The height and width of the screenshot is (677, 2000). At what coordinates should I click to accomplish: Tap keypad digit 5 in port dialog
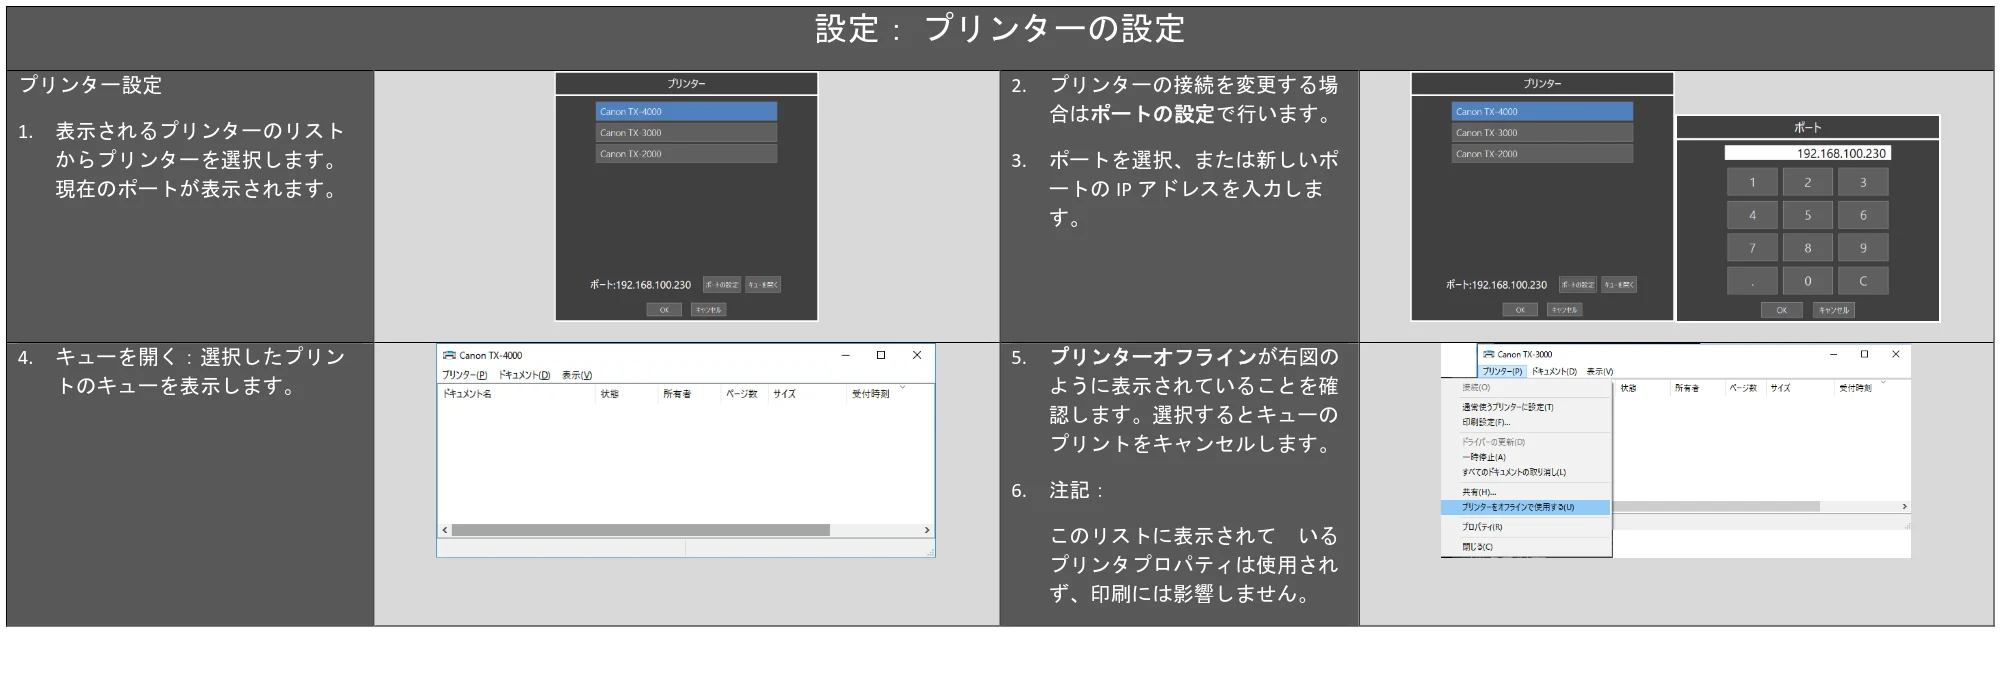pyautogui.click(x=1807, y=215)
